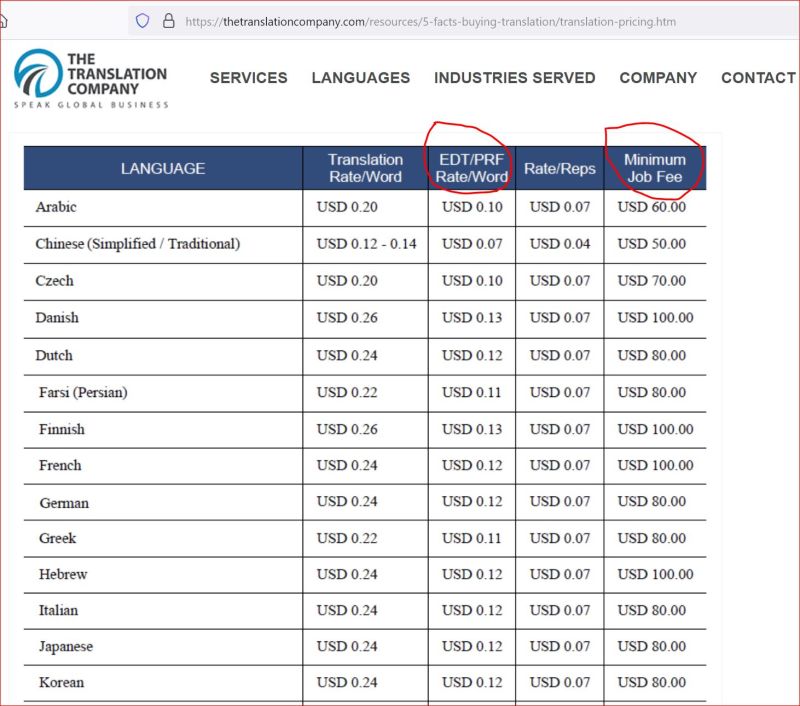Click Danish minimum fee USD 100.00
The width and height of the screenshot is (800, 706).
pyautogui.click(x=655, y=318)
